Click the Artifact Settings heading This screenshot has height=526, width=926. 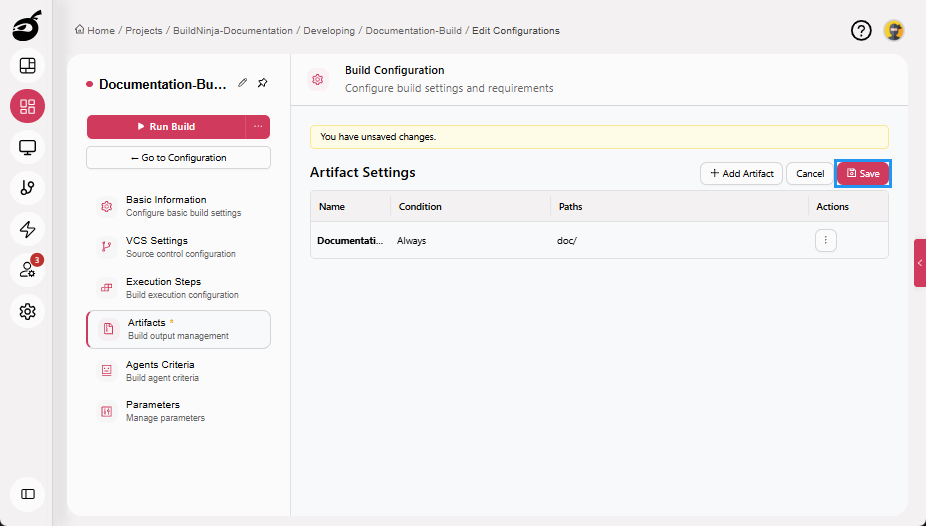[363, 172]
